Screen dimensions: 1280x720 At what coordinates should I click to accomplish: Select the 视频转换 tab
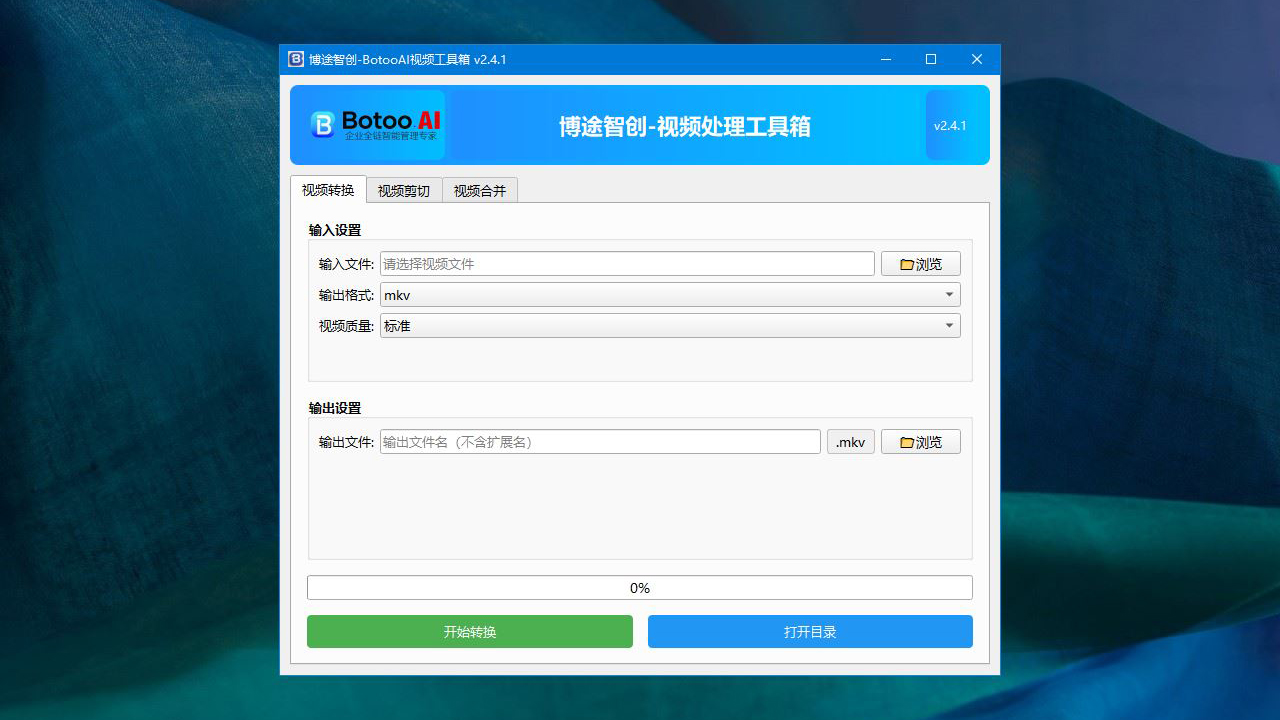point(327,190)
